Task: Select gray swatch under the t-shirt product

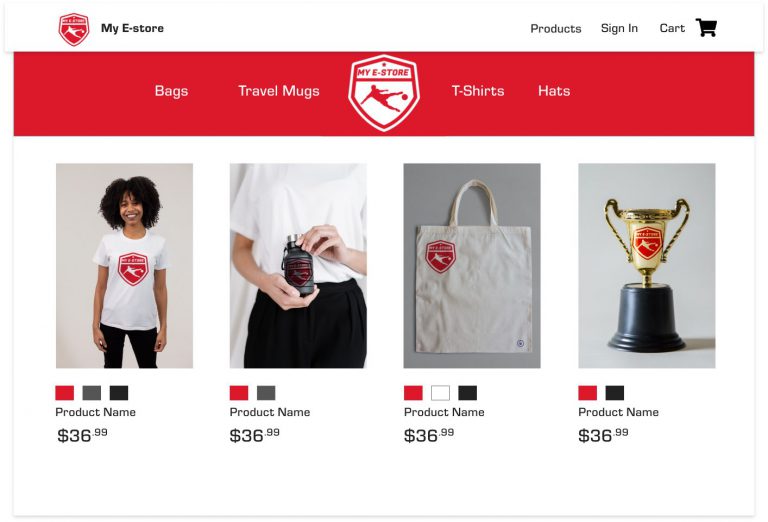Action: 92,393
